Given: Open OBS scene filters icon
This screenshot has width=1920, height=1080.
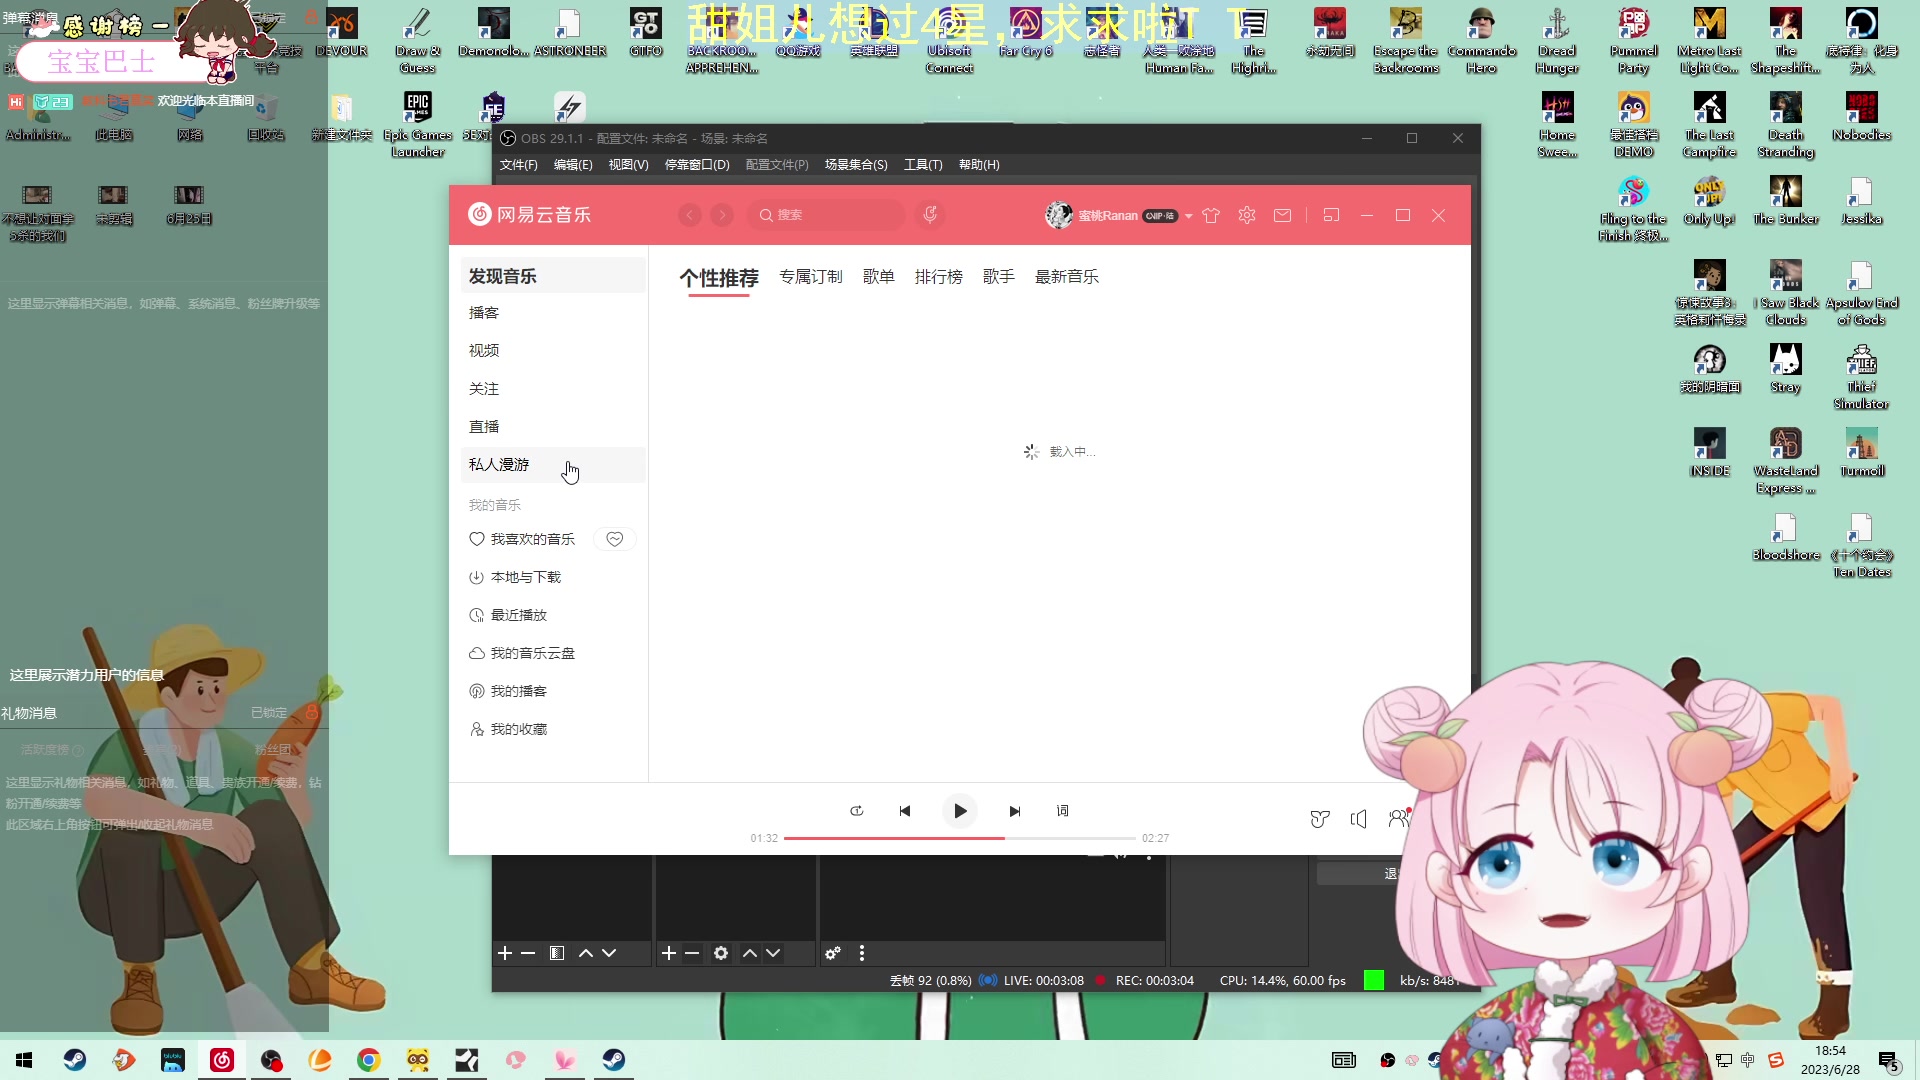Looking at the screenshot, I should (x=557, y=953).
